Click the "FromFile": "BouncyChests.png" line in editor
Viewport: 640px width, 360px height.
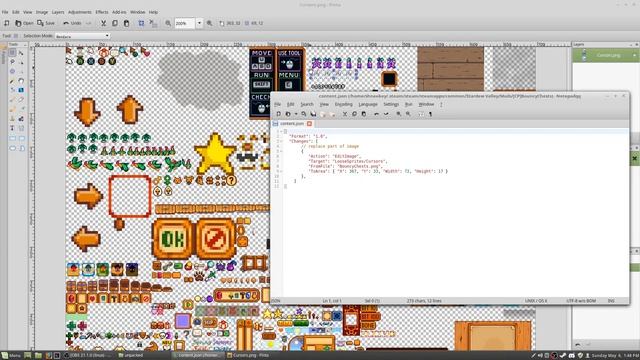(x=345, y=166)
